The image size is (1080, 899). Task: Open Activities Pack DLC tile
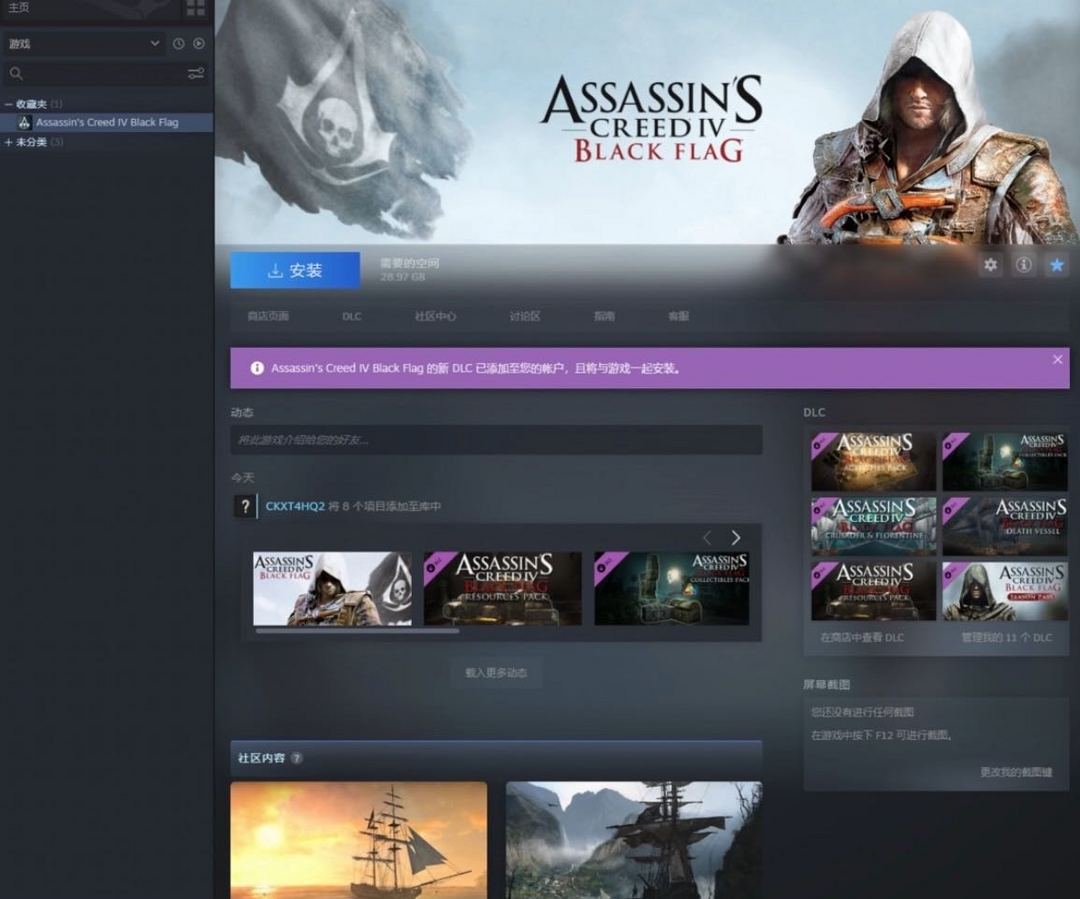coord(873,462)
